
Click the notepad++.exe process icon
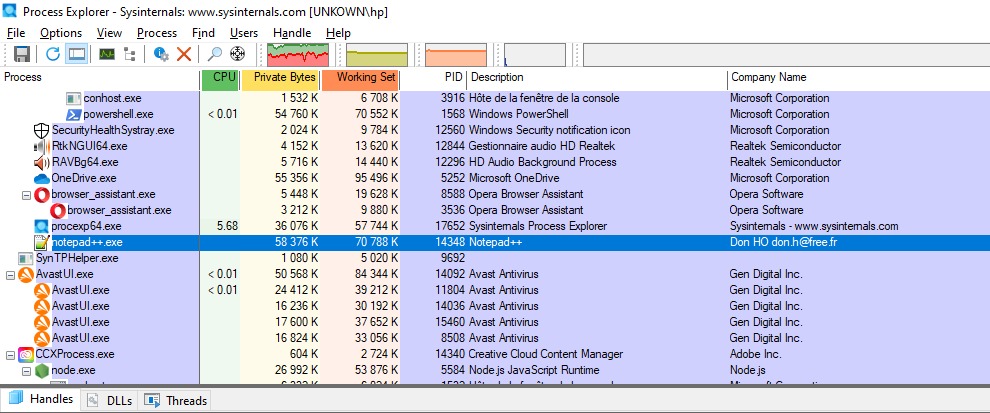pos(42,242)
